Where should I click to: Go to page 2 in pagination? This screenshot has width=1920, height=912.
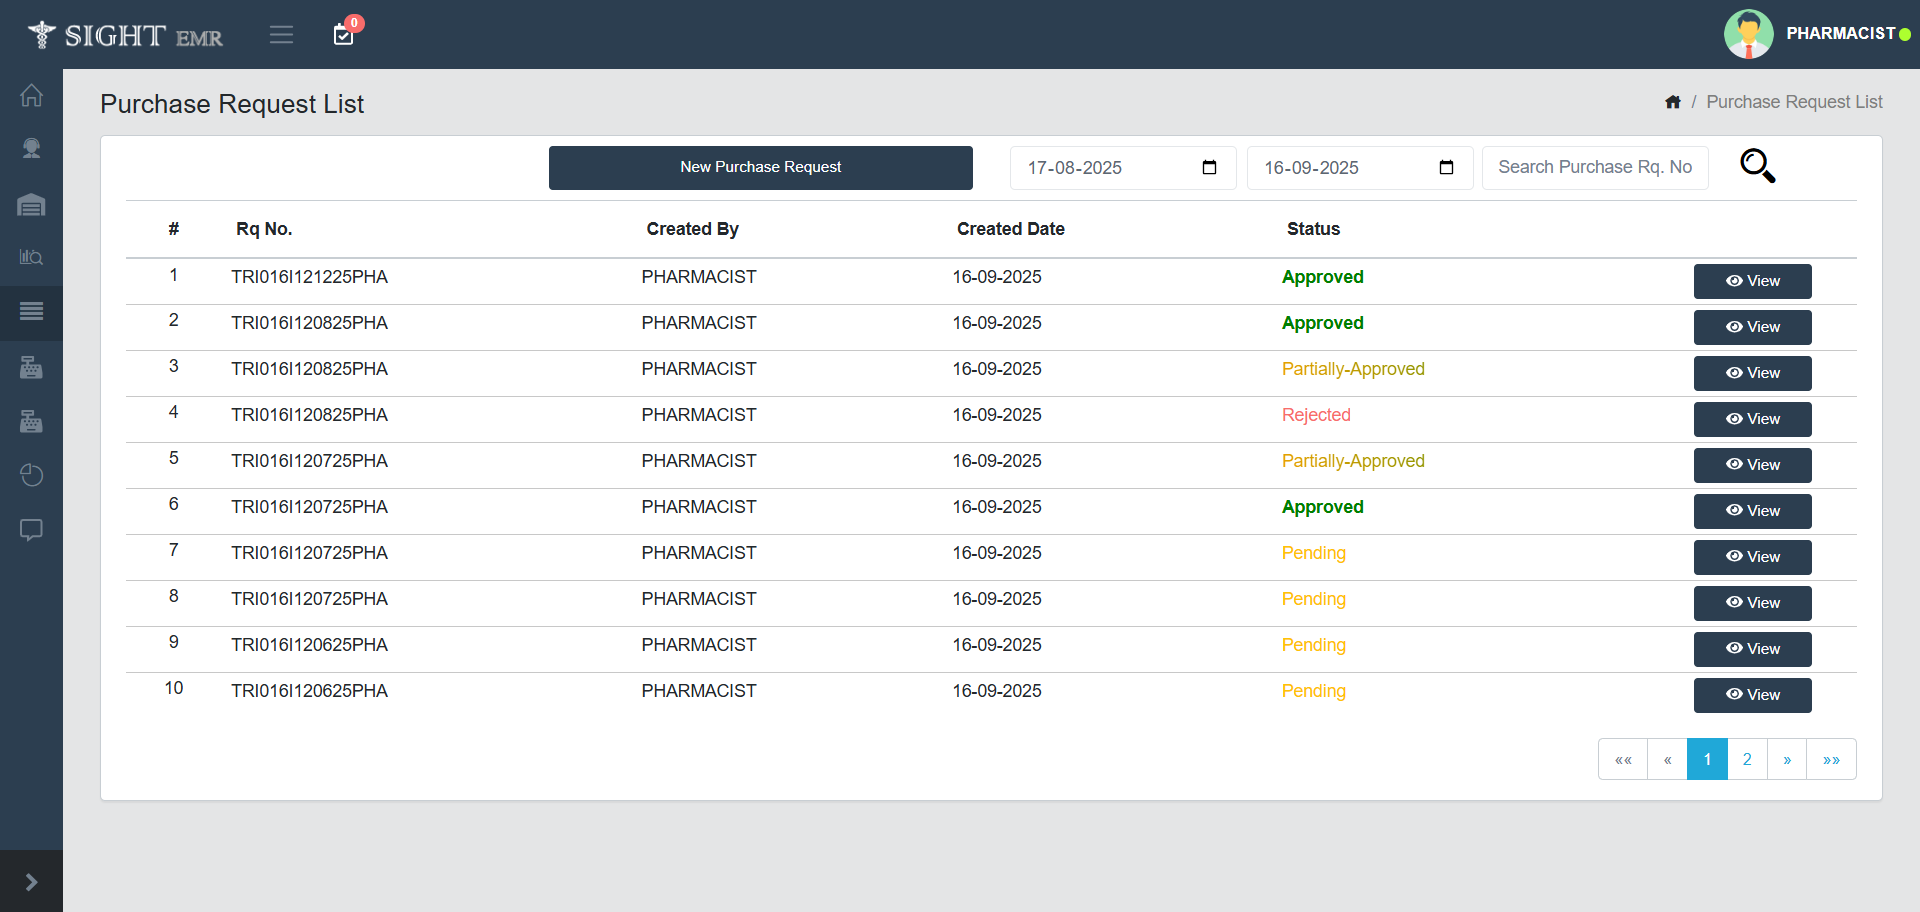[x=1747, y=759]
